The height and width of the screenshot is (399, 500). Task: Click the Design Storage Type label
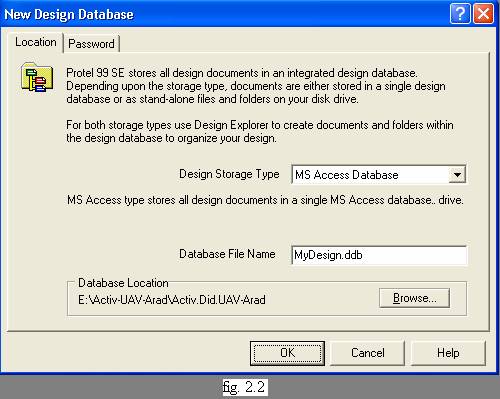(229, 174)
